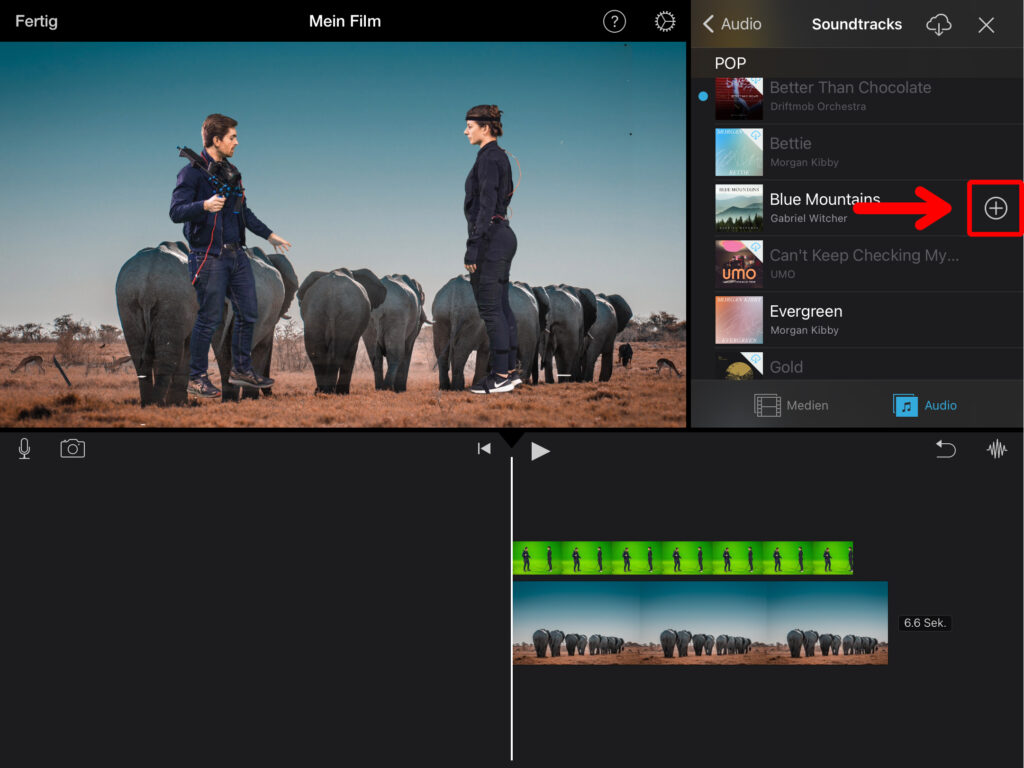Undo the last edit
The height and width of the screenshot is (768, 1024).
[x=945, y=449]
